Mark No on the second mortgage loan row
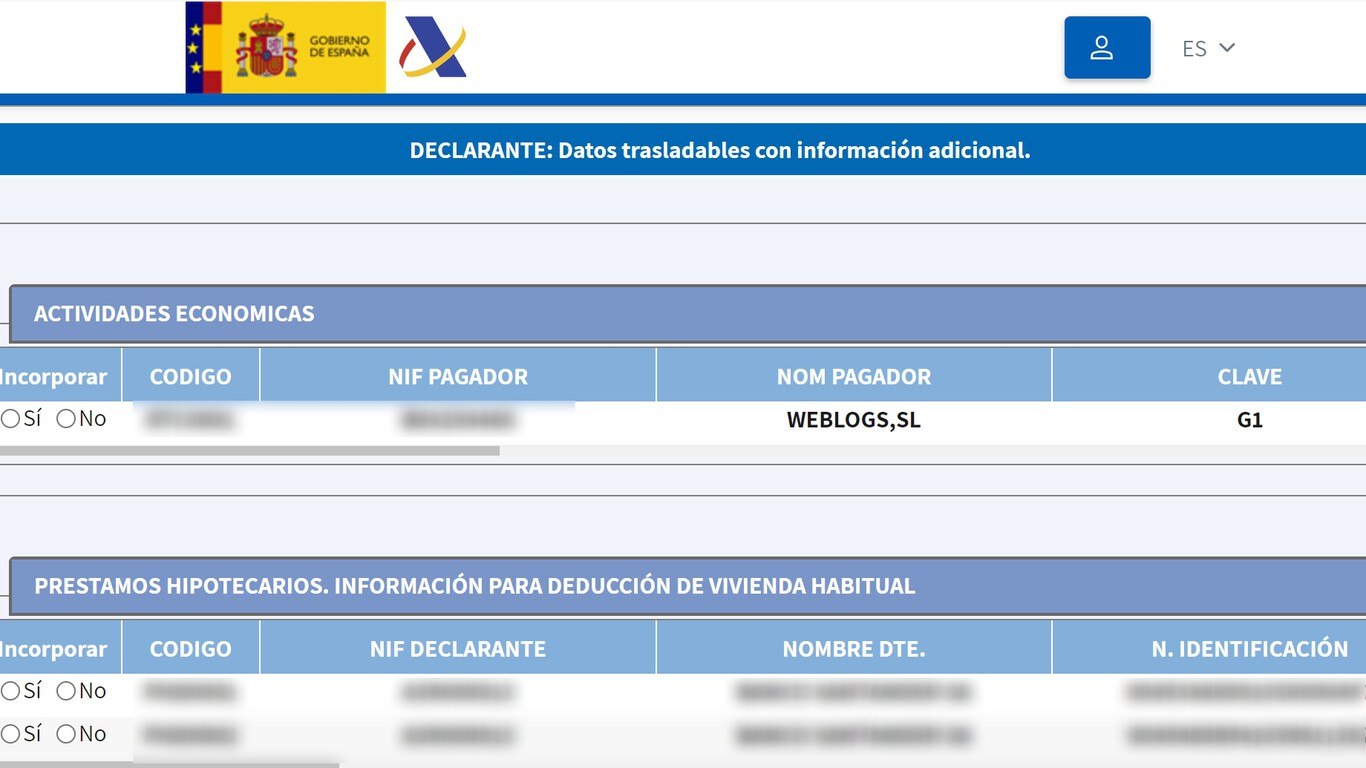 coord(66,734)
